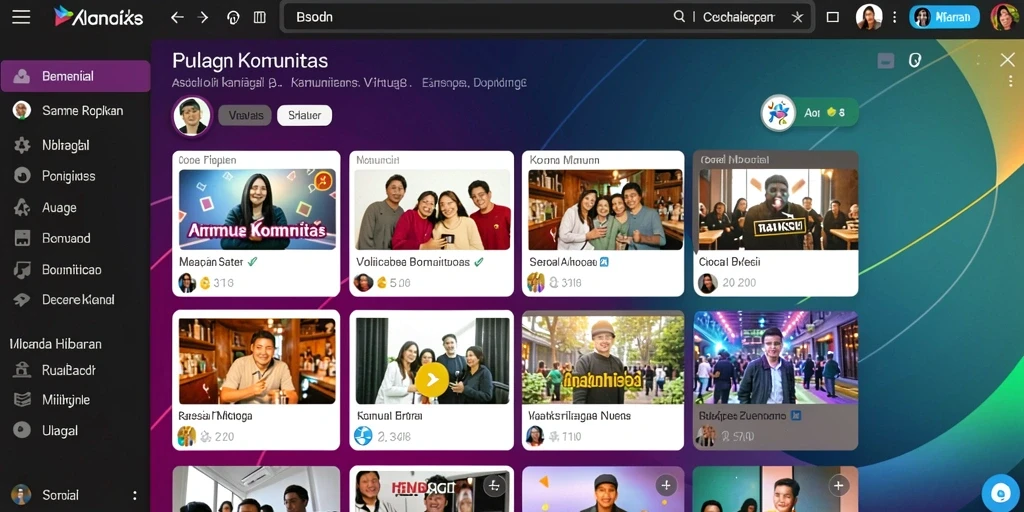Open the first profile avatar in the top bar

coord(869,17)
